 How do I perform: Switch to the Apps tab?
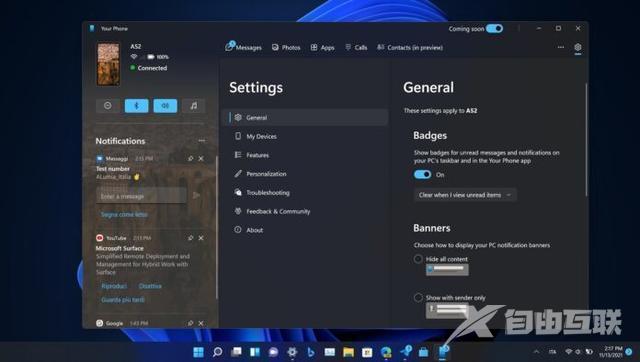point(322,47)
